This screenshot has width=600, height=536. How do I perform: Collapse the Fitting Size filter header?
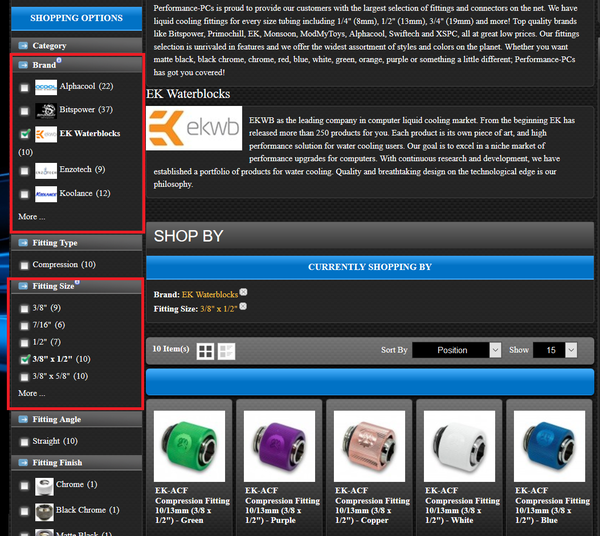(77, 286)
